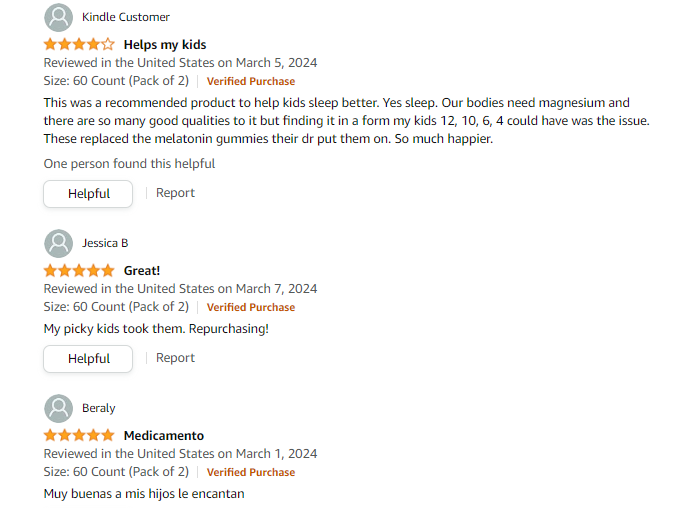
Task: Click the four-star rating on Kindle Customer's review
Action: click(79, 45)
